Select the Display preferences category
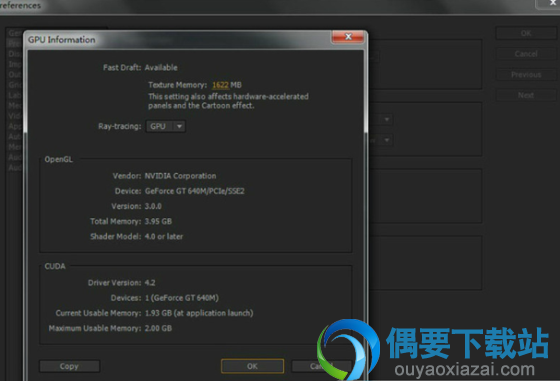The width and height of the screenshot is (560, 381). tap(15, 54)
